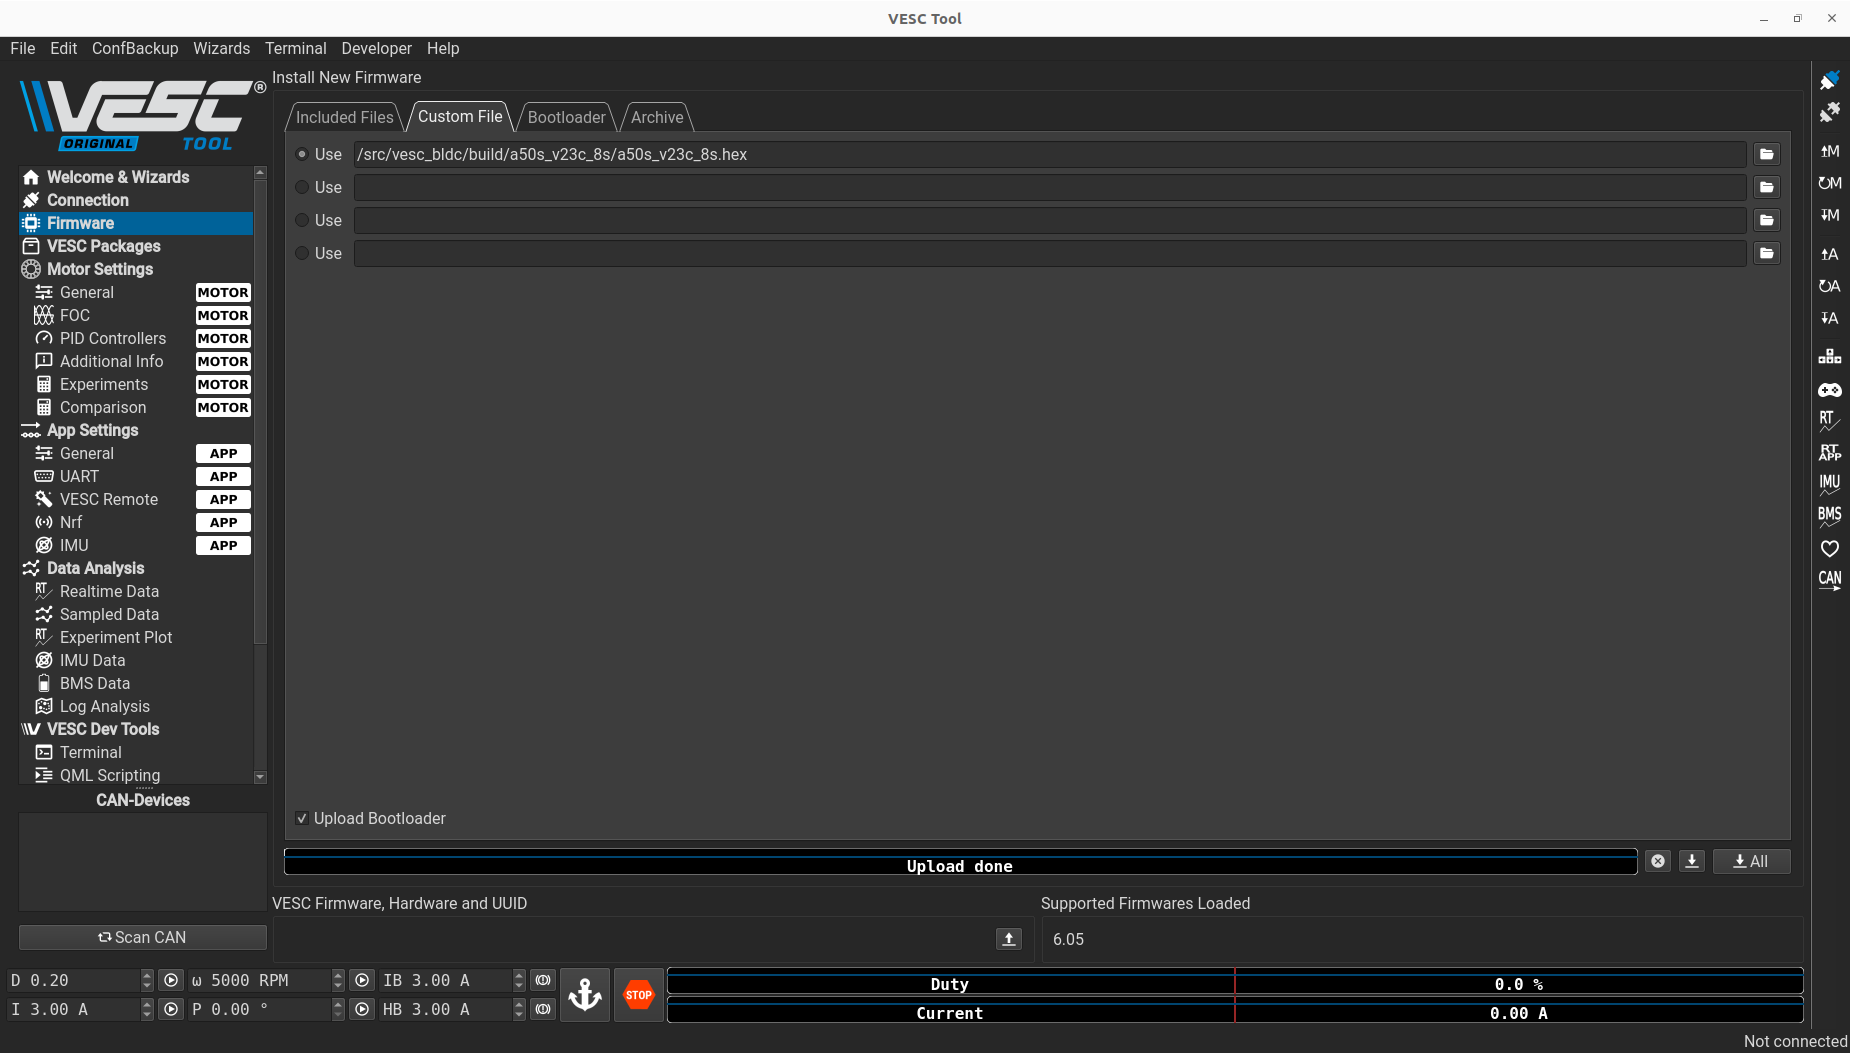Write app configuration using the A-up icon
The height and width of the screenshot is (1053, 1850).
1831,254
